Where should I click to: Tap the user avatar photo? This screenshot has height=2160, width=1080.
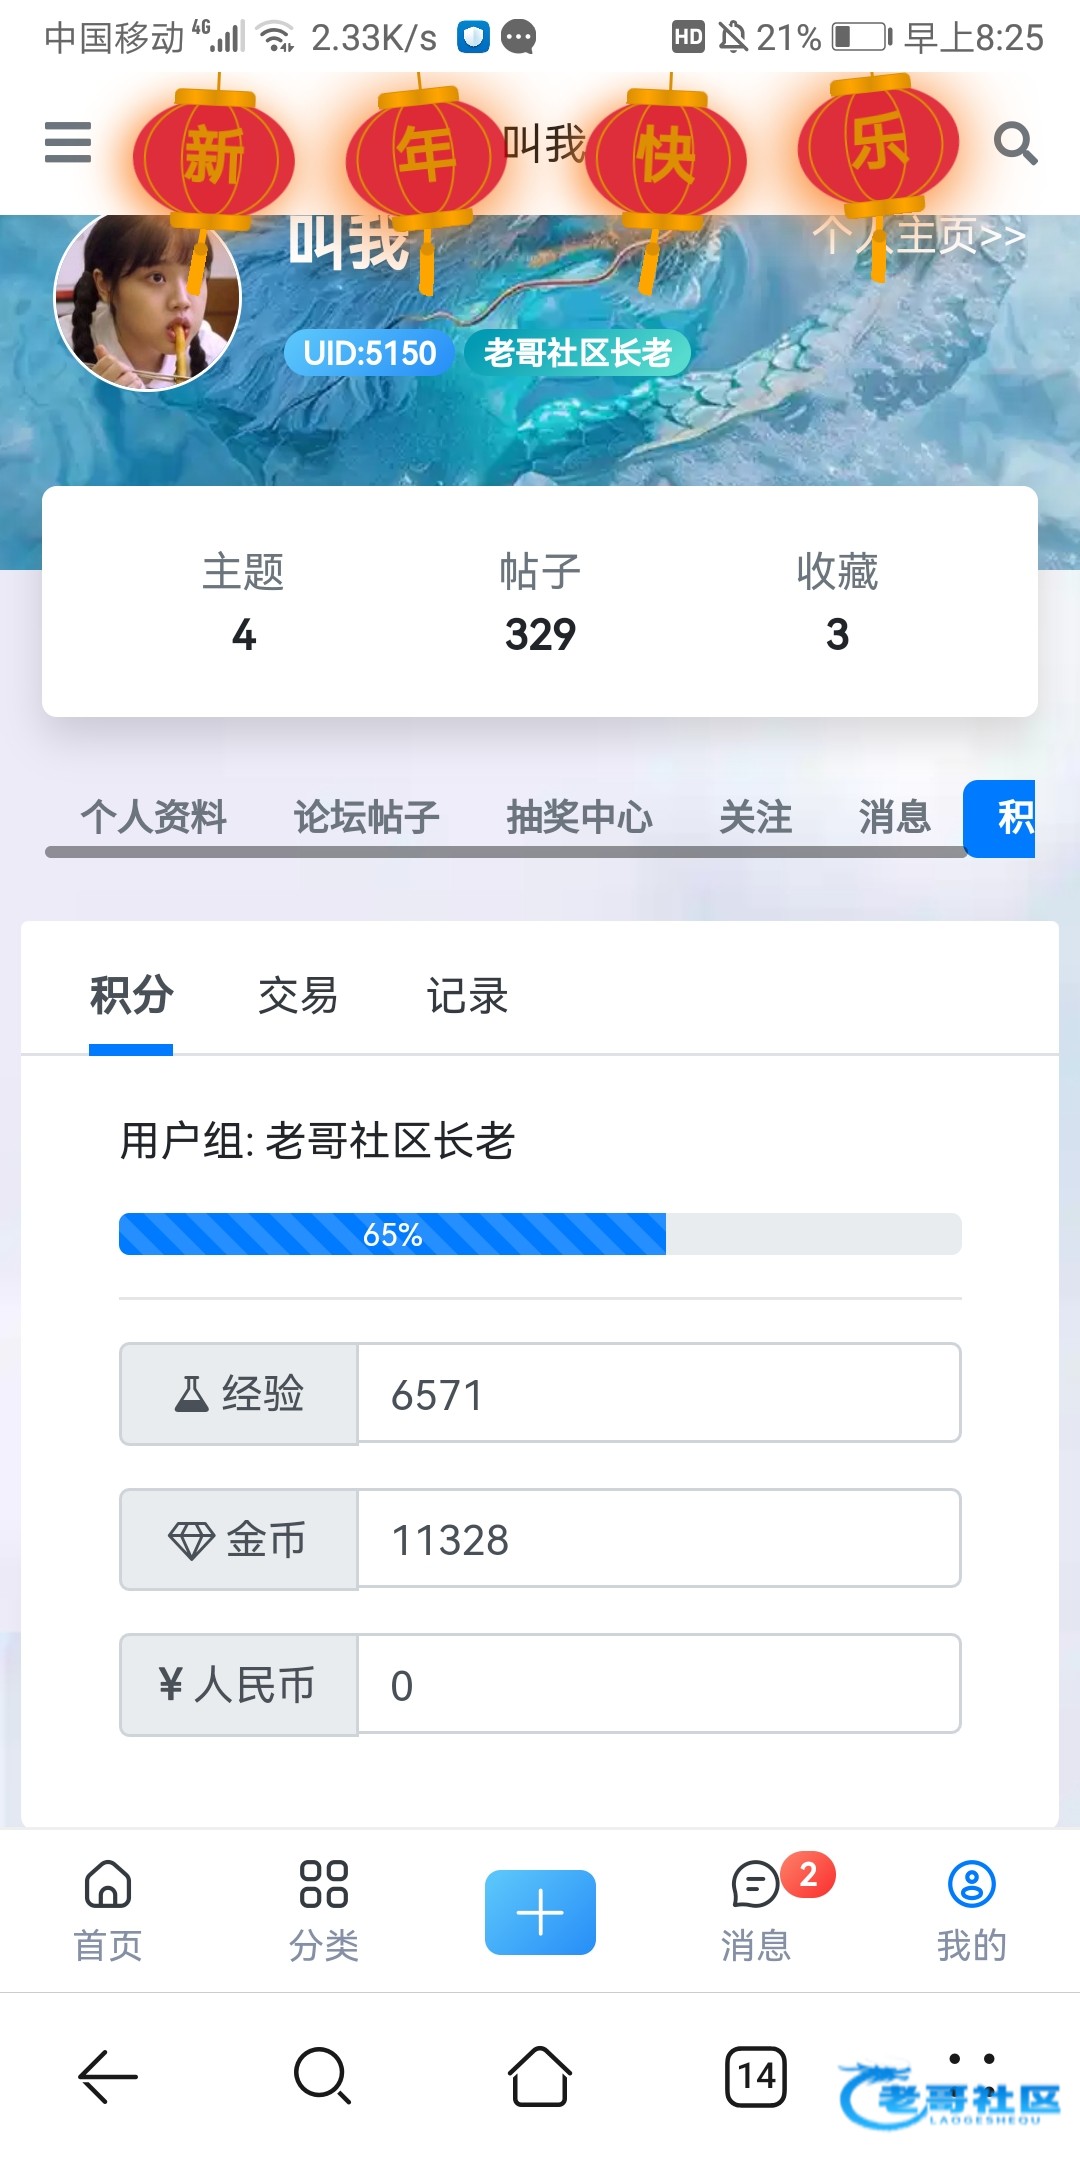pyautogui.click(x=148, y=298)
